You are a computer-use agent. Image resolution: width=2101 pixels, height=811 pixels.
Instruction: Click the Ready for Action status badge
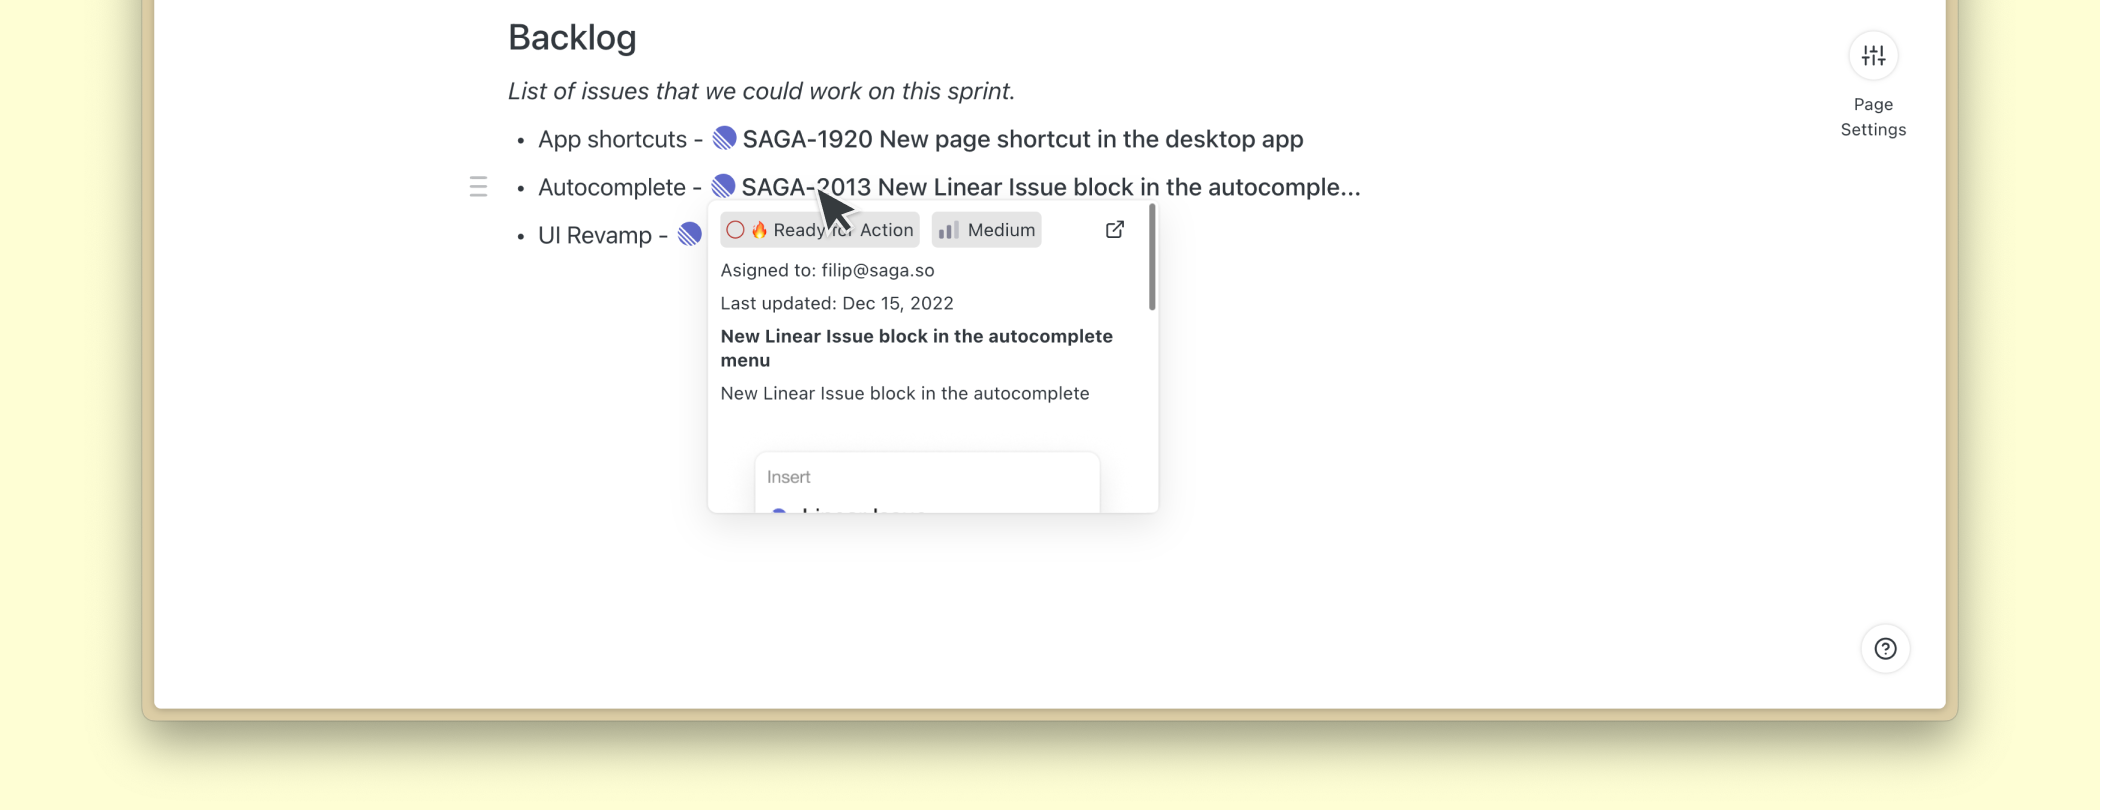coord(819,230)
